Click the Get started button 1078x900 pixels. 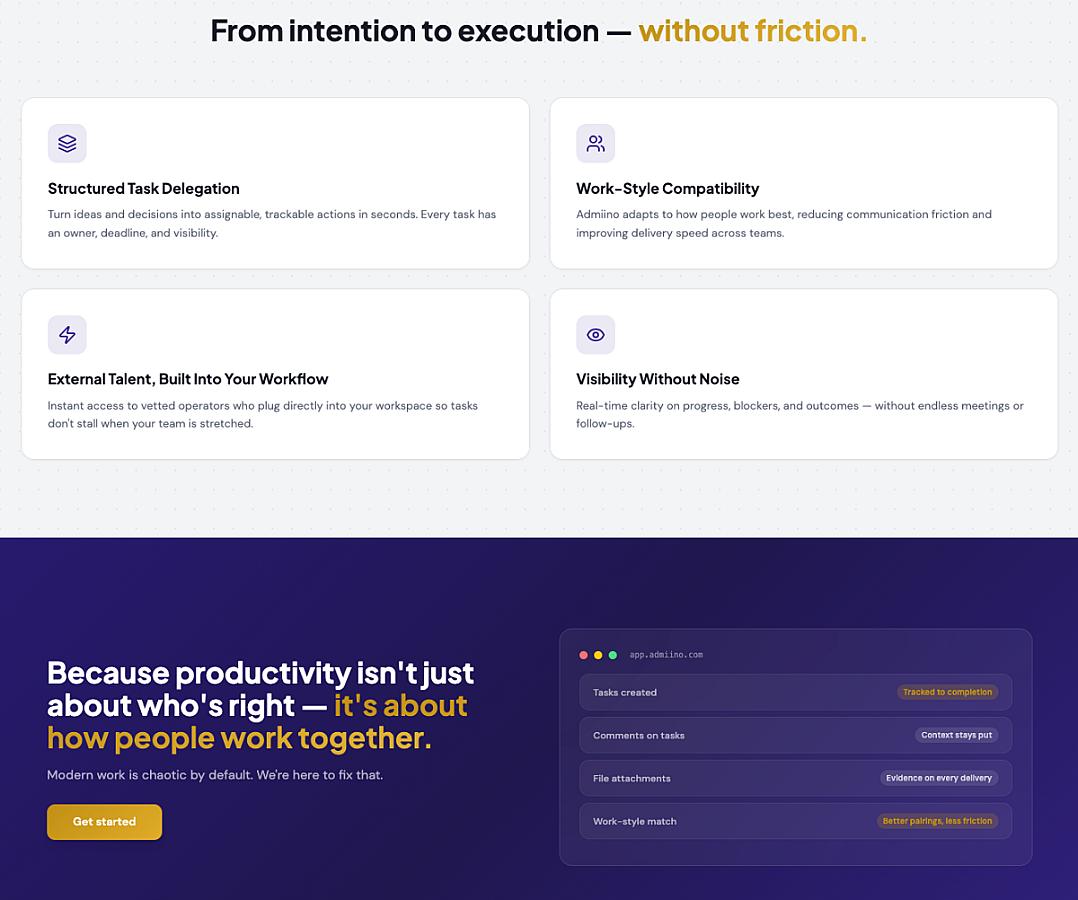[x=104, y=822]
